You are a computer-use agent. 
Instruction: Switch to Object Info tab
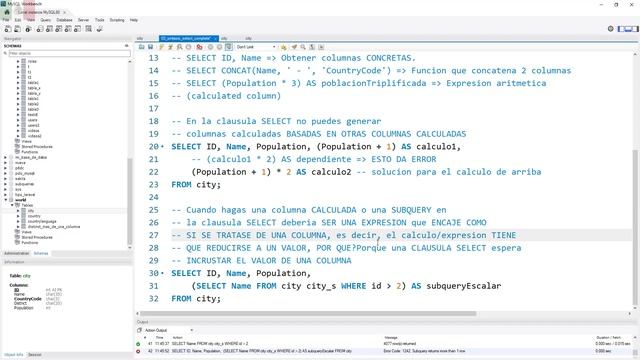tap(13, 355)
